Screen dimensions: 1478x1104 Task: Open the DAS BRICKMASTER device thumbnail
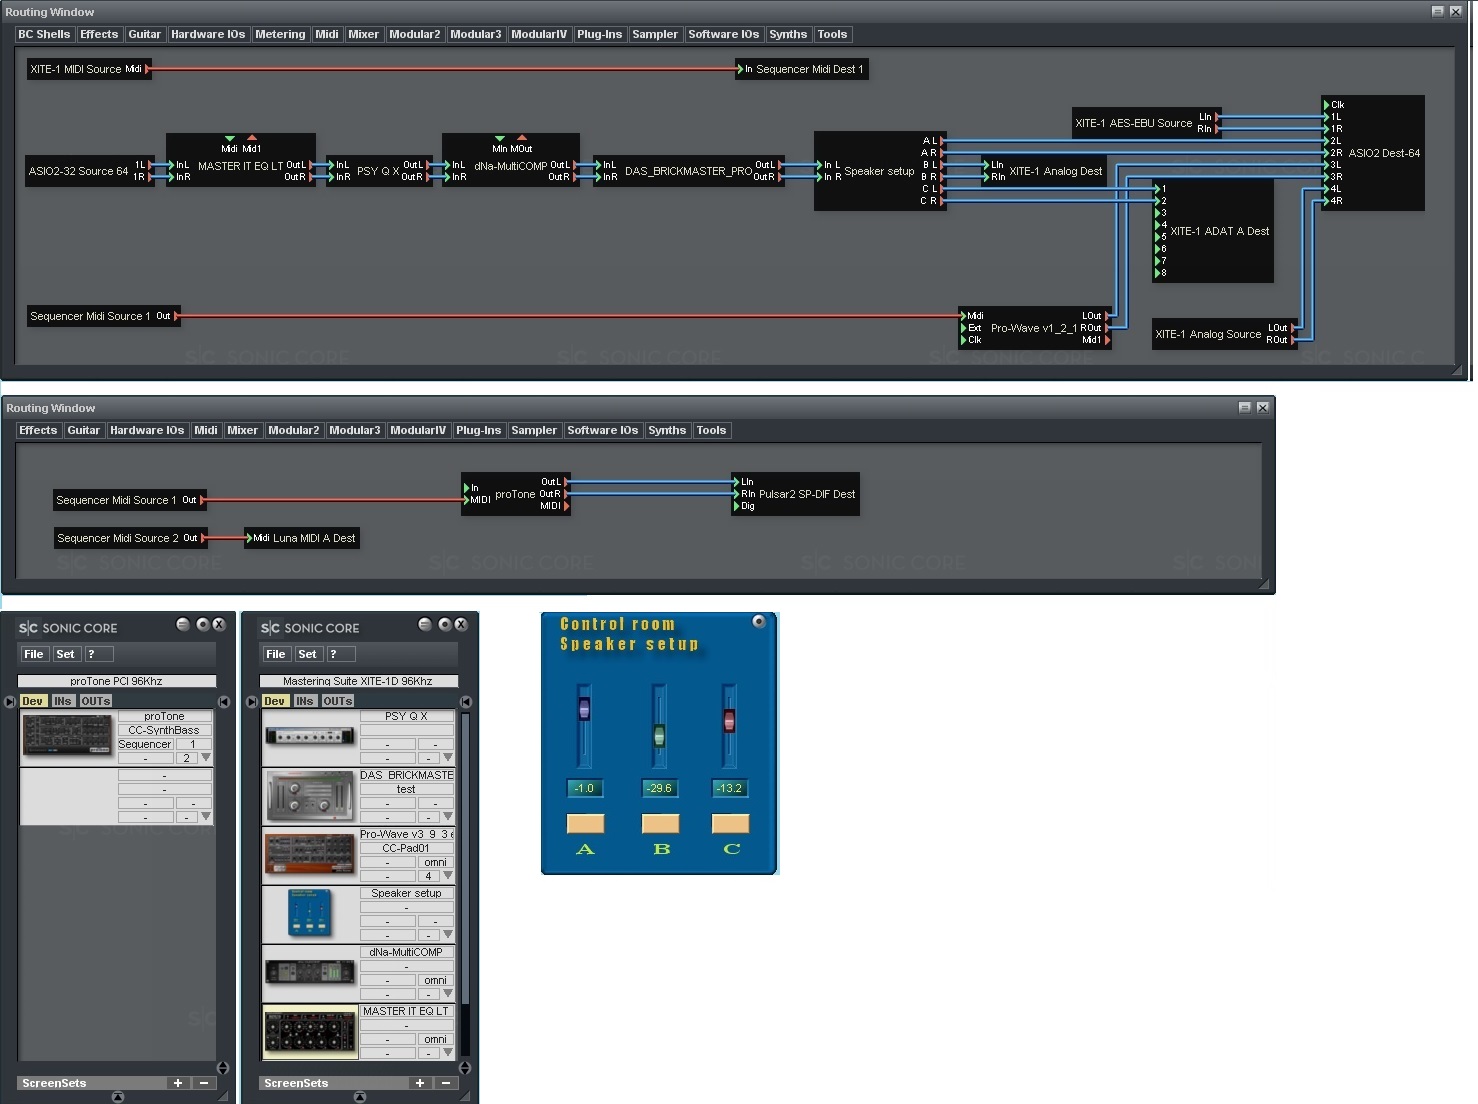tap(309, 796)
